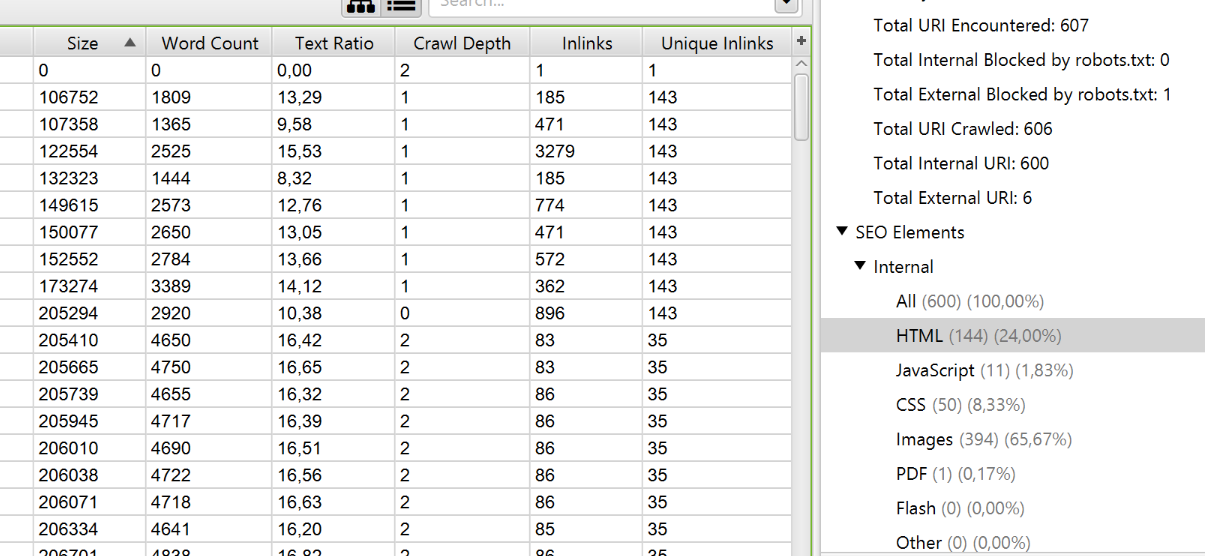Click the Crawl Depth column header
The image size is (1205, 556).
[x=462, y=43]
